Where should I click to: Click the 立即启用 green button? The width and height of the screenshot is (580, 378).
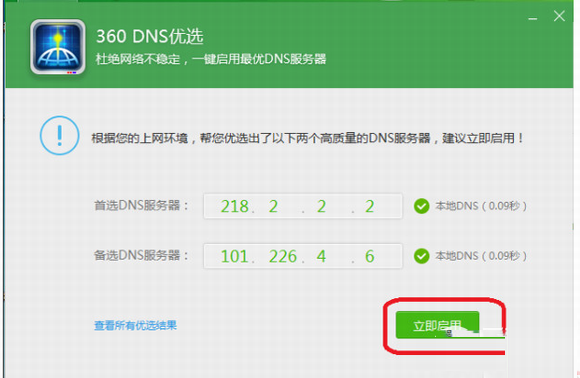tap(437, 325)
